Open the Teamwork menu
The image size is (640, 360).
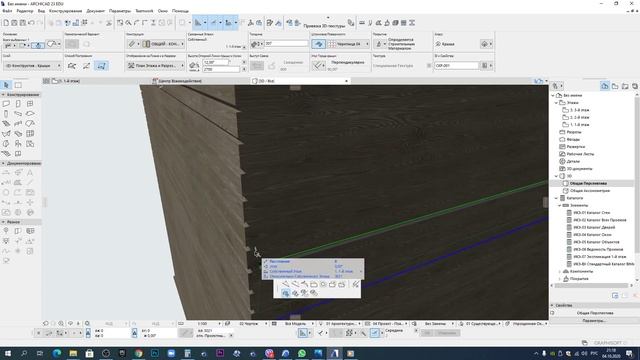(x=144, y=11)
